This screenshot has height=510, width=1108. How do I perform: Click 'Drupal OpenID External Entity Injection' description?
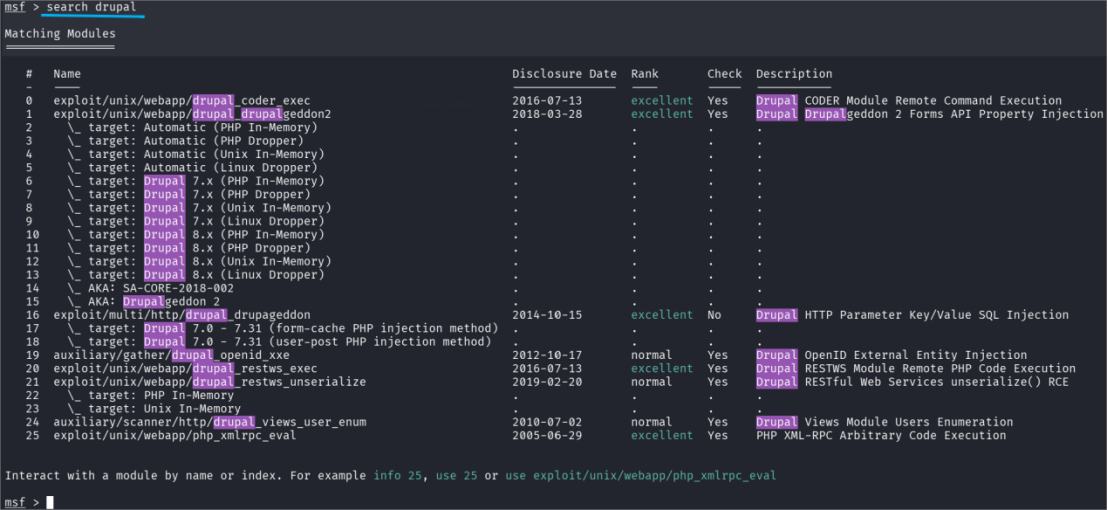pos(892,355)
